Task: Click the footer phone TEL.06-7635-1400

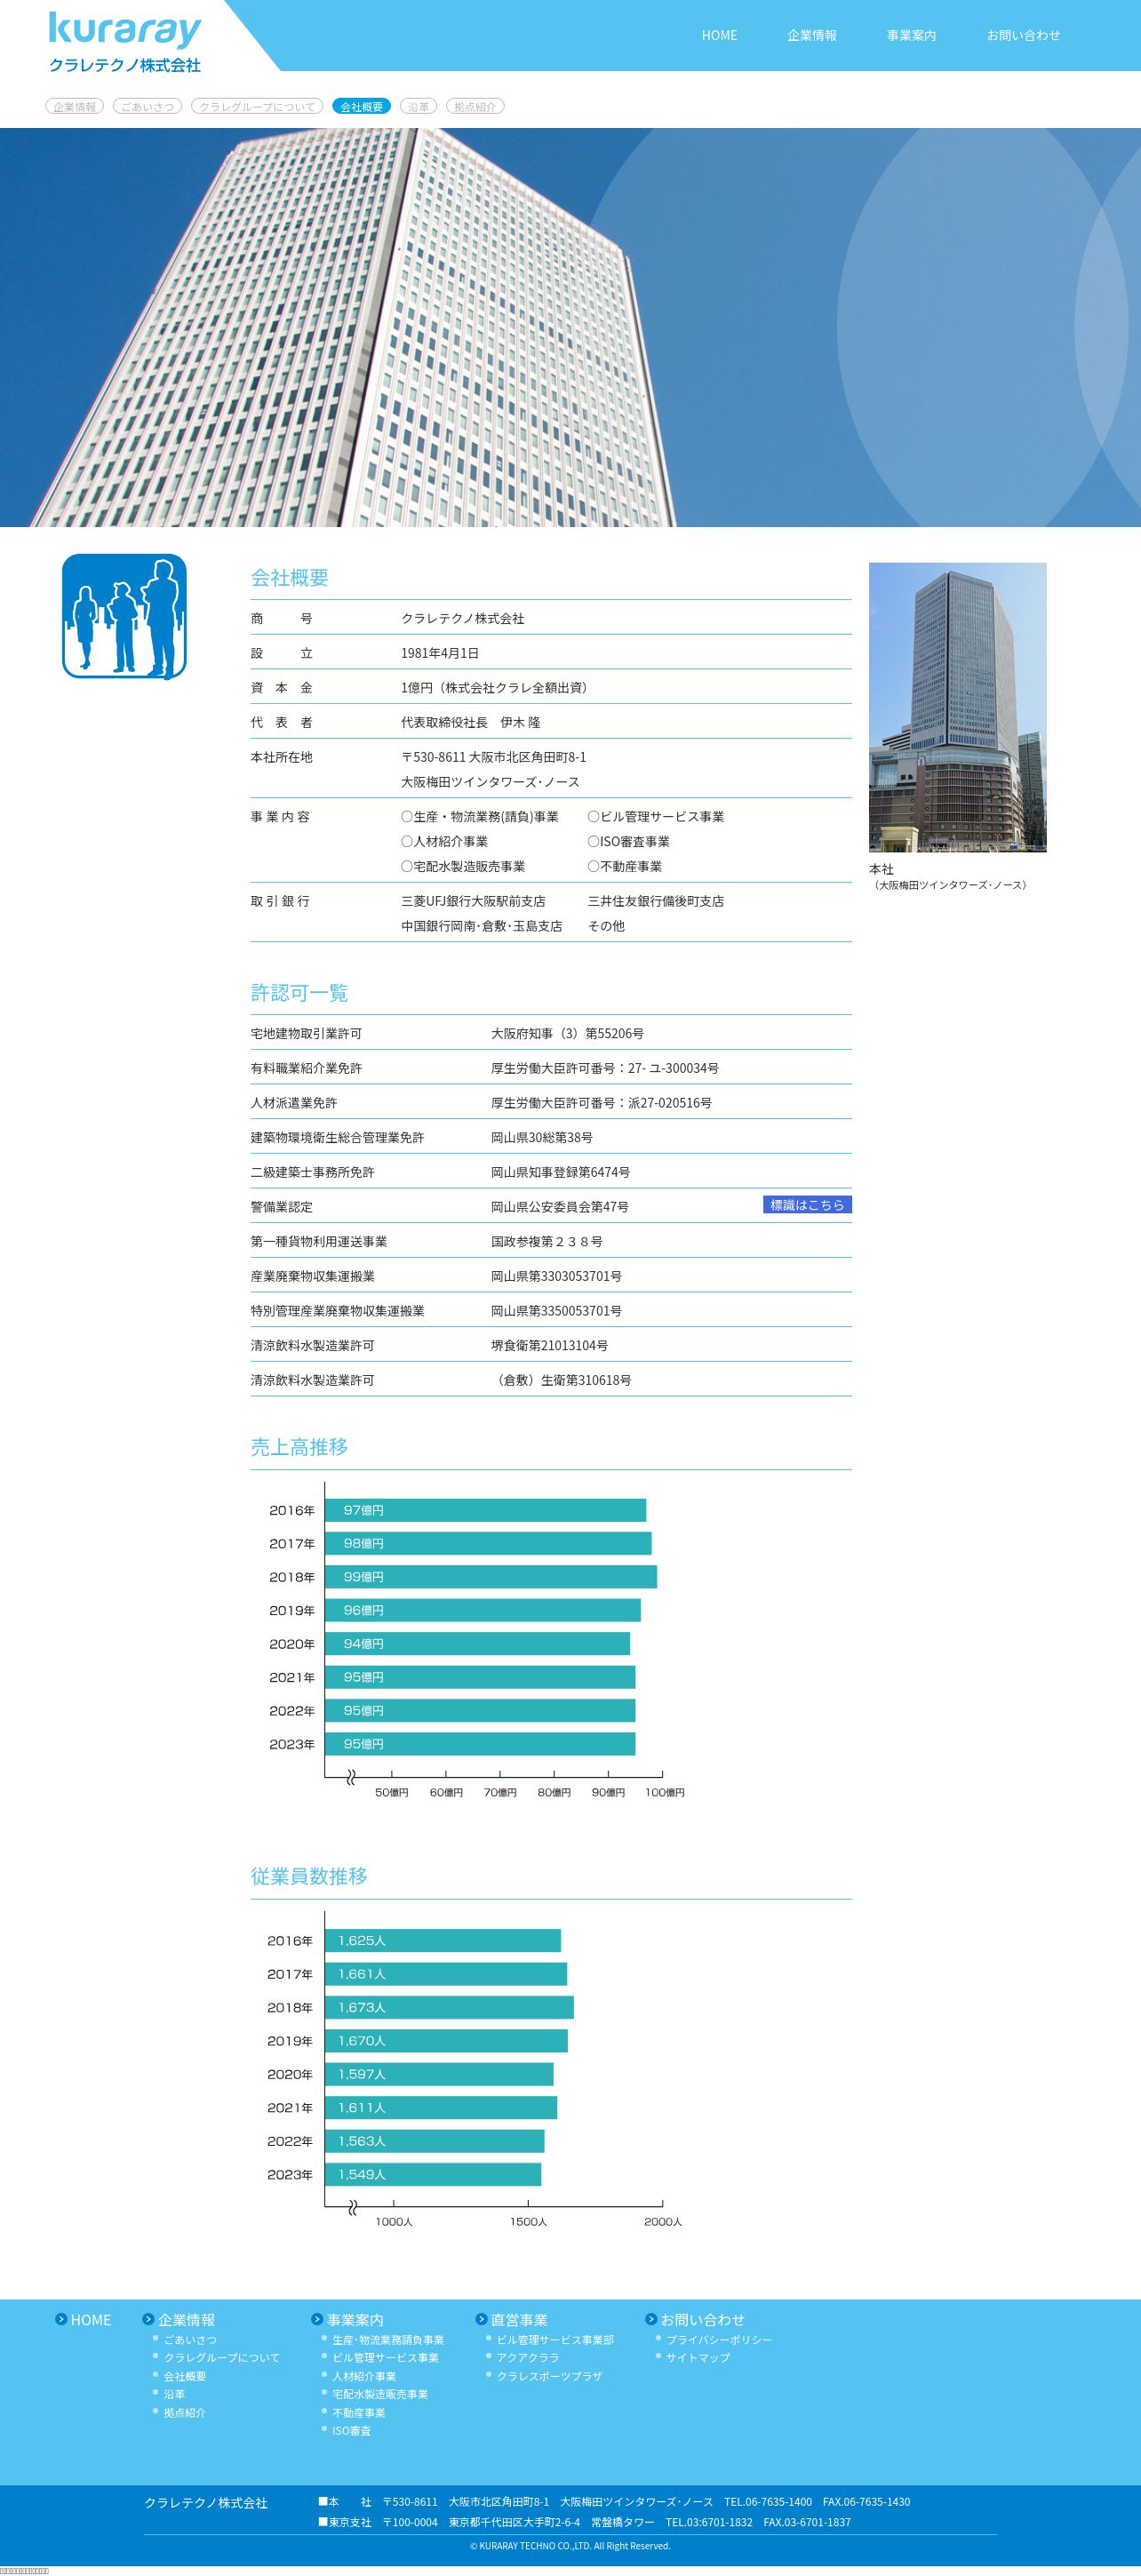Action: (768, 2501)
